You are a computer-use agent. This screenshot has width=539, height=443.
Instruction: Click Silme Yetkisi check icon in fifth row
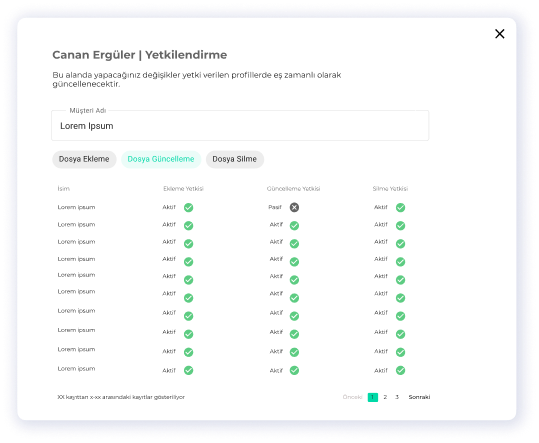[x=400, y=280]
